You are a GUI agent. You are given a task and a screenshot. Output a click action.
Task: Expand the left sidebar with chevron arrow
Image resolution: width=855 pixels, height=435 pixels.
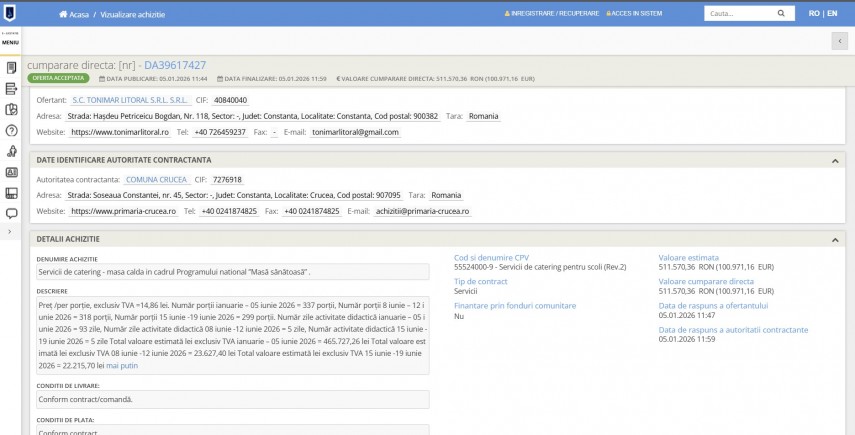click(x=10, y=232)
